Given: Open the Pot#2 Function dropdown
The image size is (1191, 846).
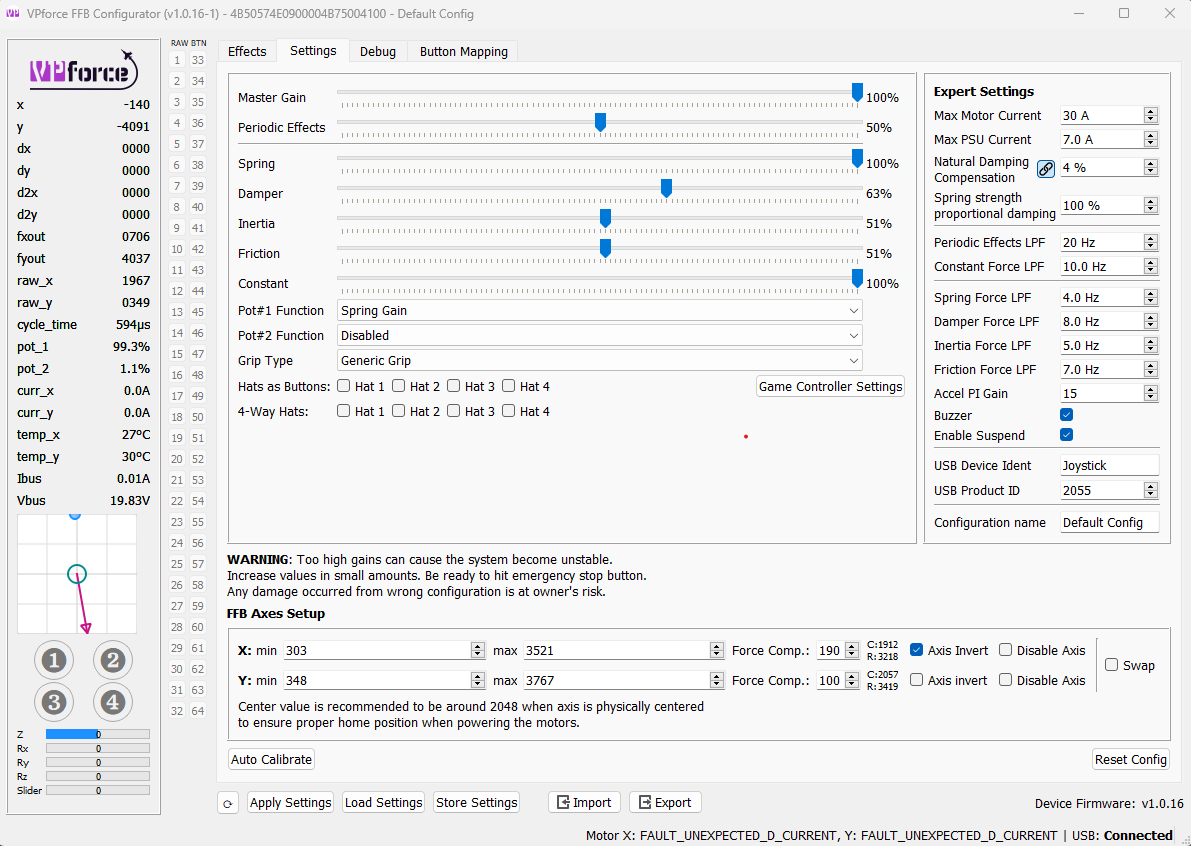Looking at the screenshot, I should (600, 336).
